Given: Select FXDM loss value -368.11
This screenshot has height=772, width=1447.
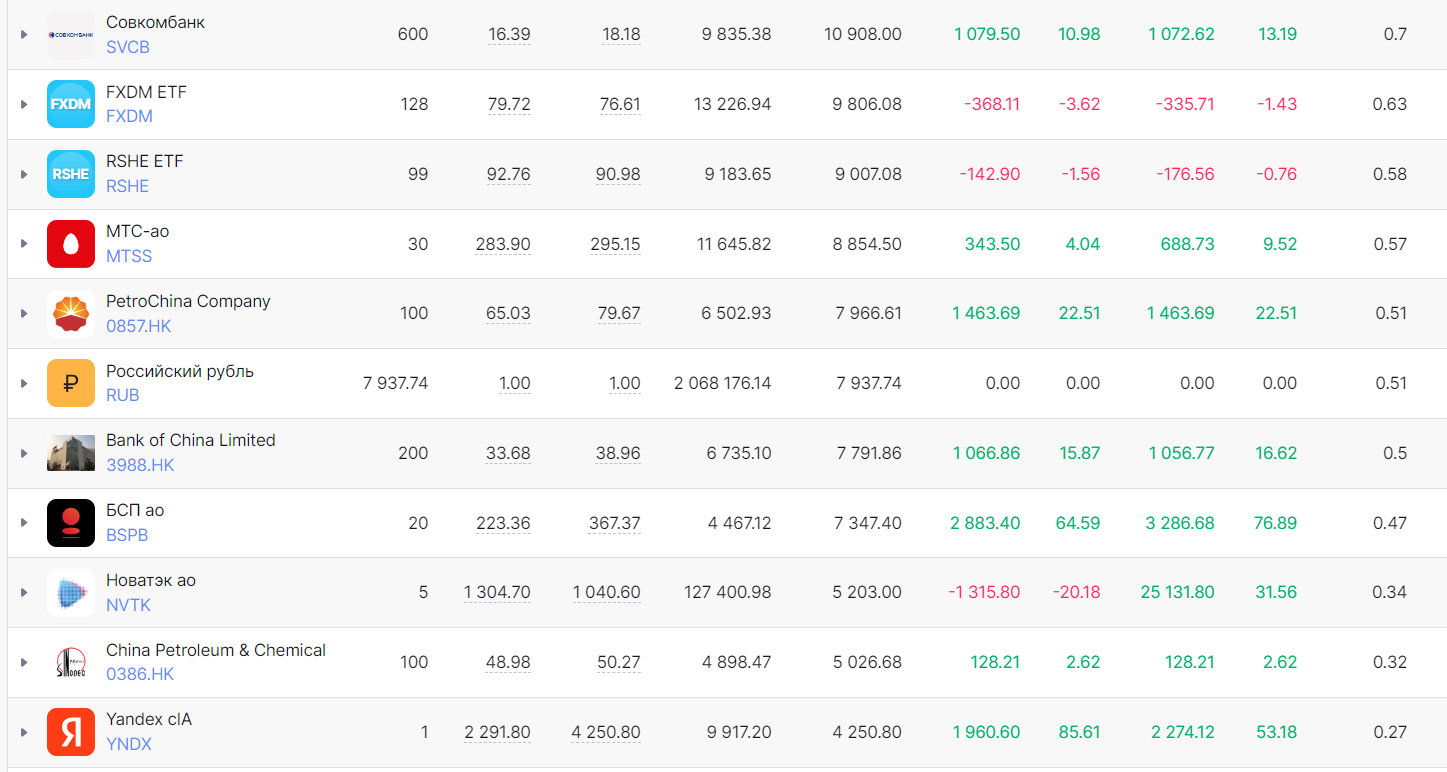Looking at the screenshot, I should 992,104.
